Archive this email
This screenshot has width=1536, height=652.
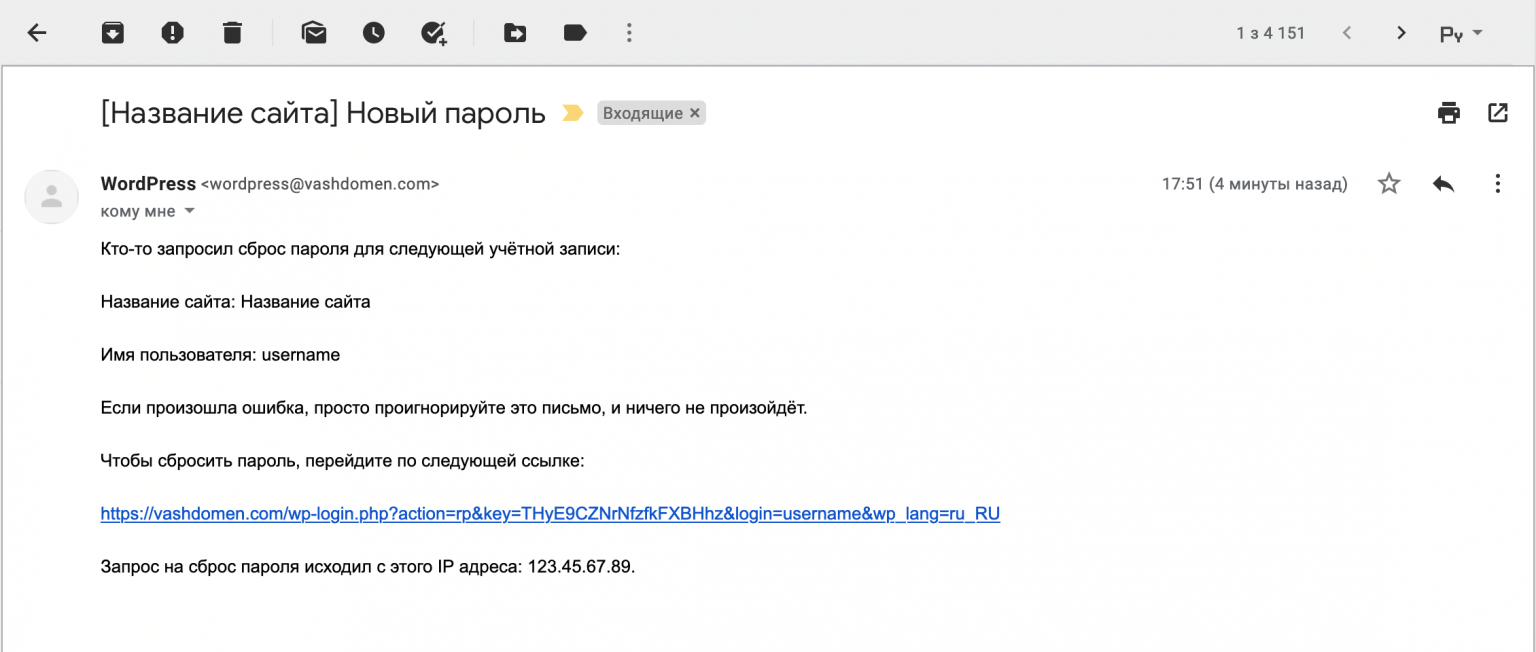pos(113,33)
